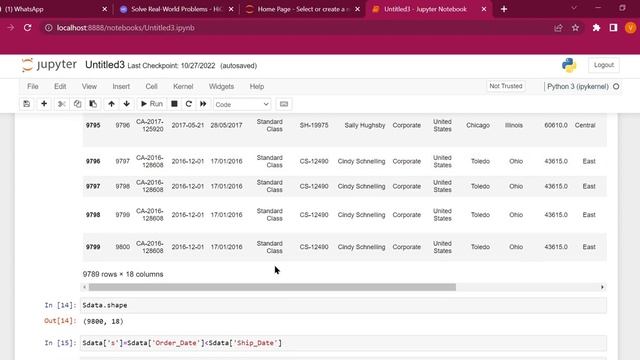Open the cell type Code dropdown
Viewport: 640px width, 360px height.
(242, 104)
